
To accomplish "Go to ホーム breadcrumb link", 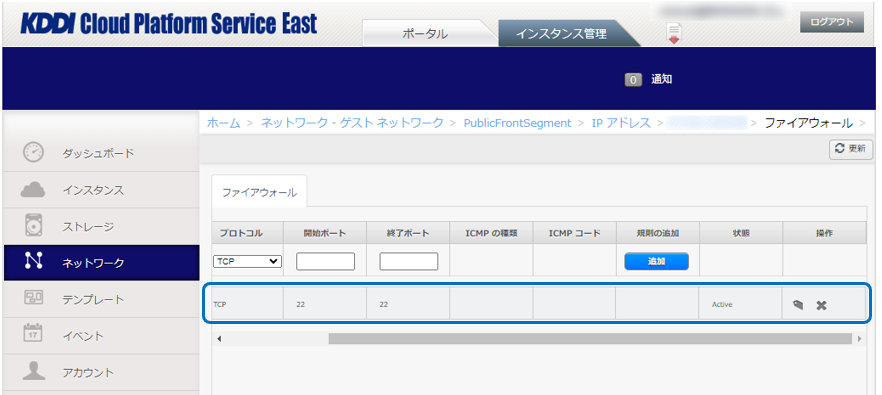I will pyautogui.click(x=223, y=123).
